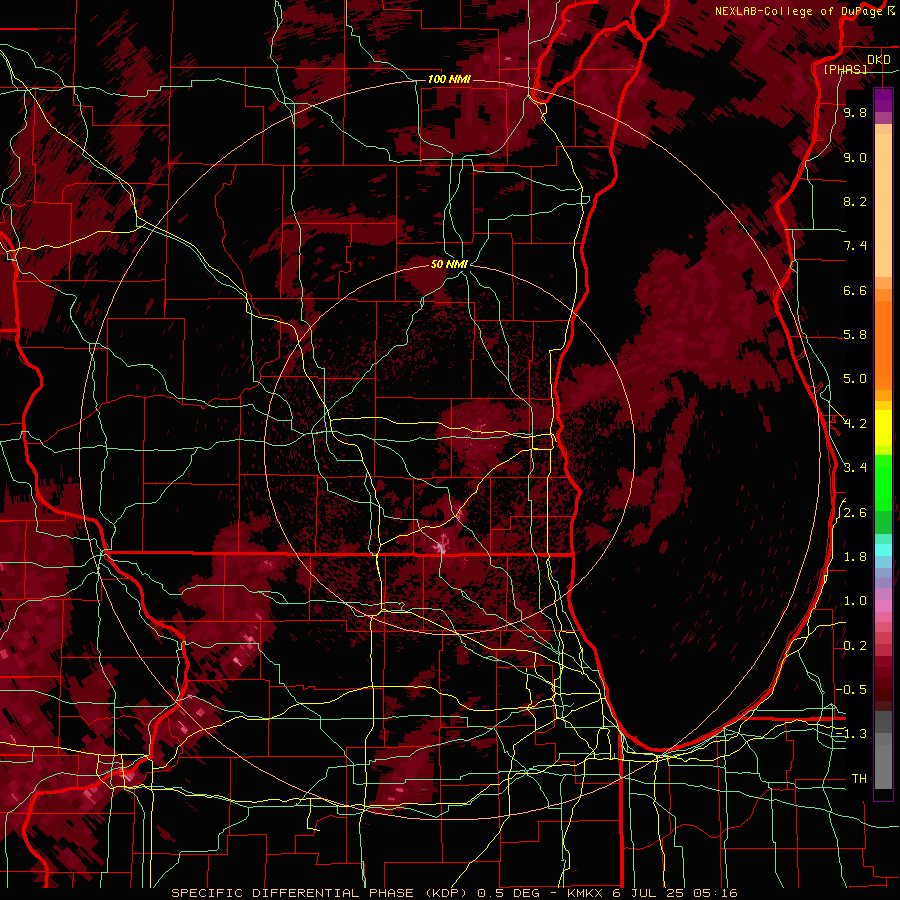Click the bright green color bar segment
The height and width of the screenshot is (900, 900).
pyautogui.click(x=883, y=483)
